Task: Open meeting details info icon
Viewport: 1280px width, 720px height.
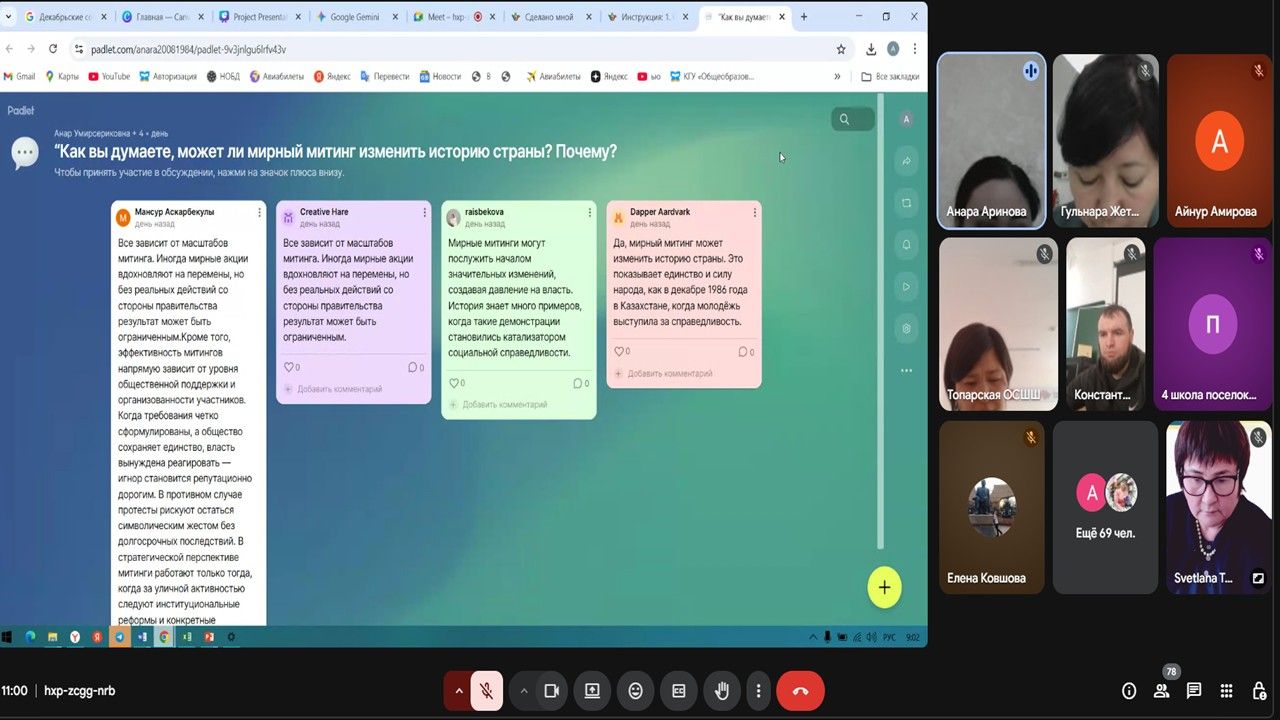Action: click(1129, 691)
